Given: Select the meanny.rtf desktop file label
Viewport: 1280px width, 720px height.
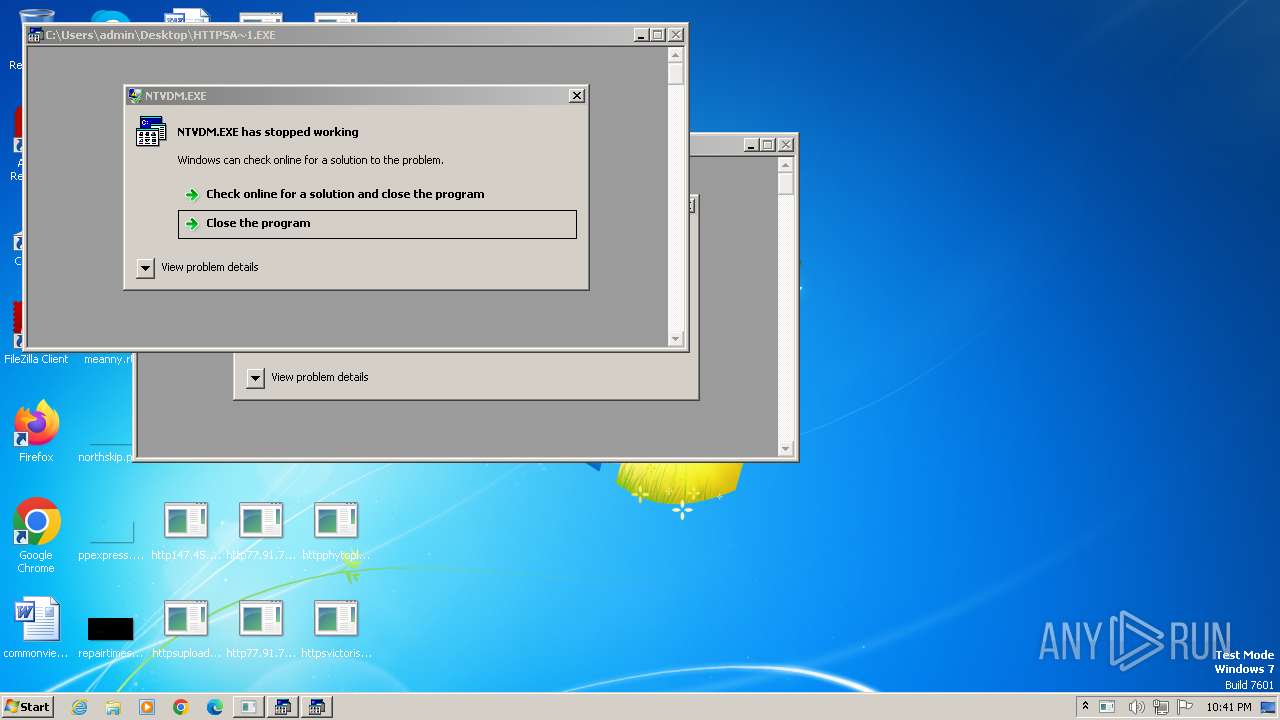Looking at the screenshot, I should coord(108,359).
